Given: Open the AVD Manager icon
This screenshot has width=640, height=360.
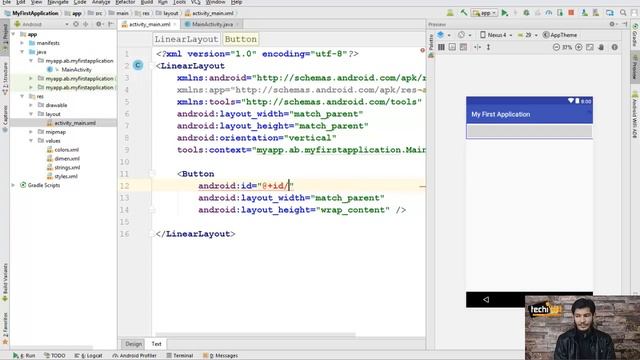Looking at the screenshot, I should point(596,13).
